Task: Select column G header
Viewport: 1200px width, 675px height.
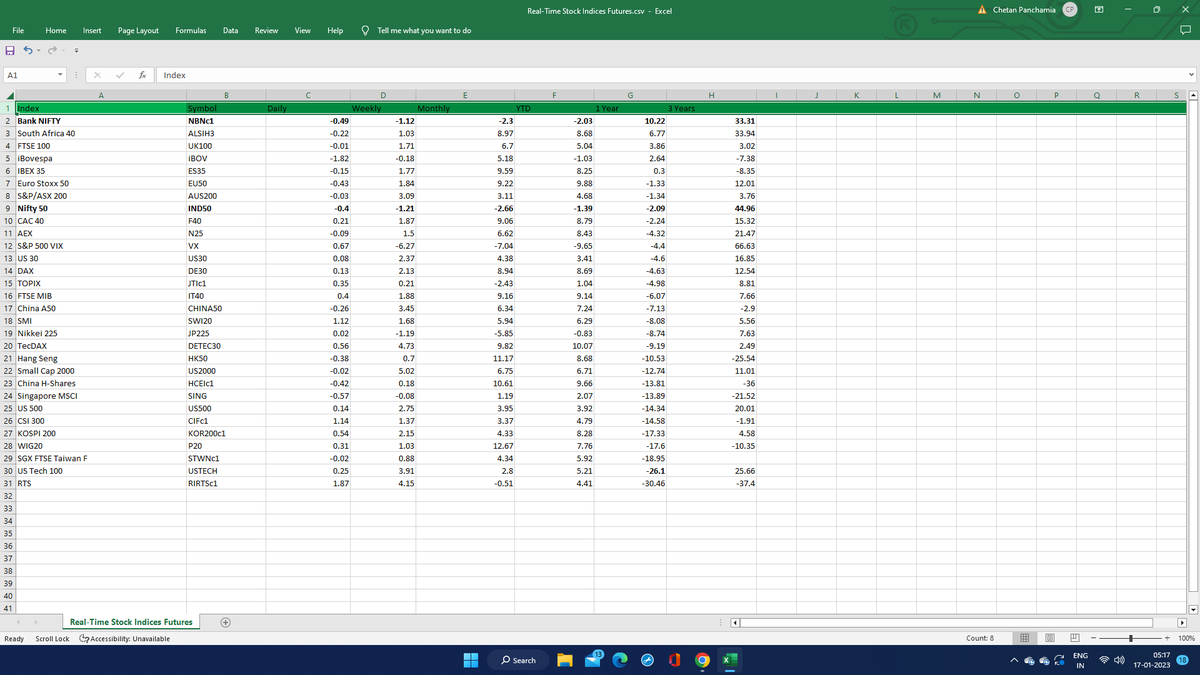Action: [629, 95]
